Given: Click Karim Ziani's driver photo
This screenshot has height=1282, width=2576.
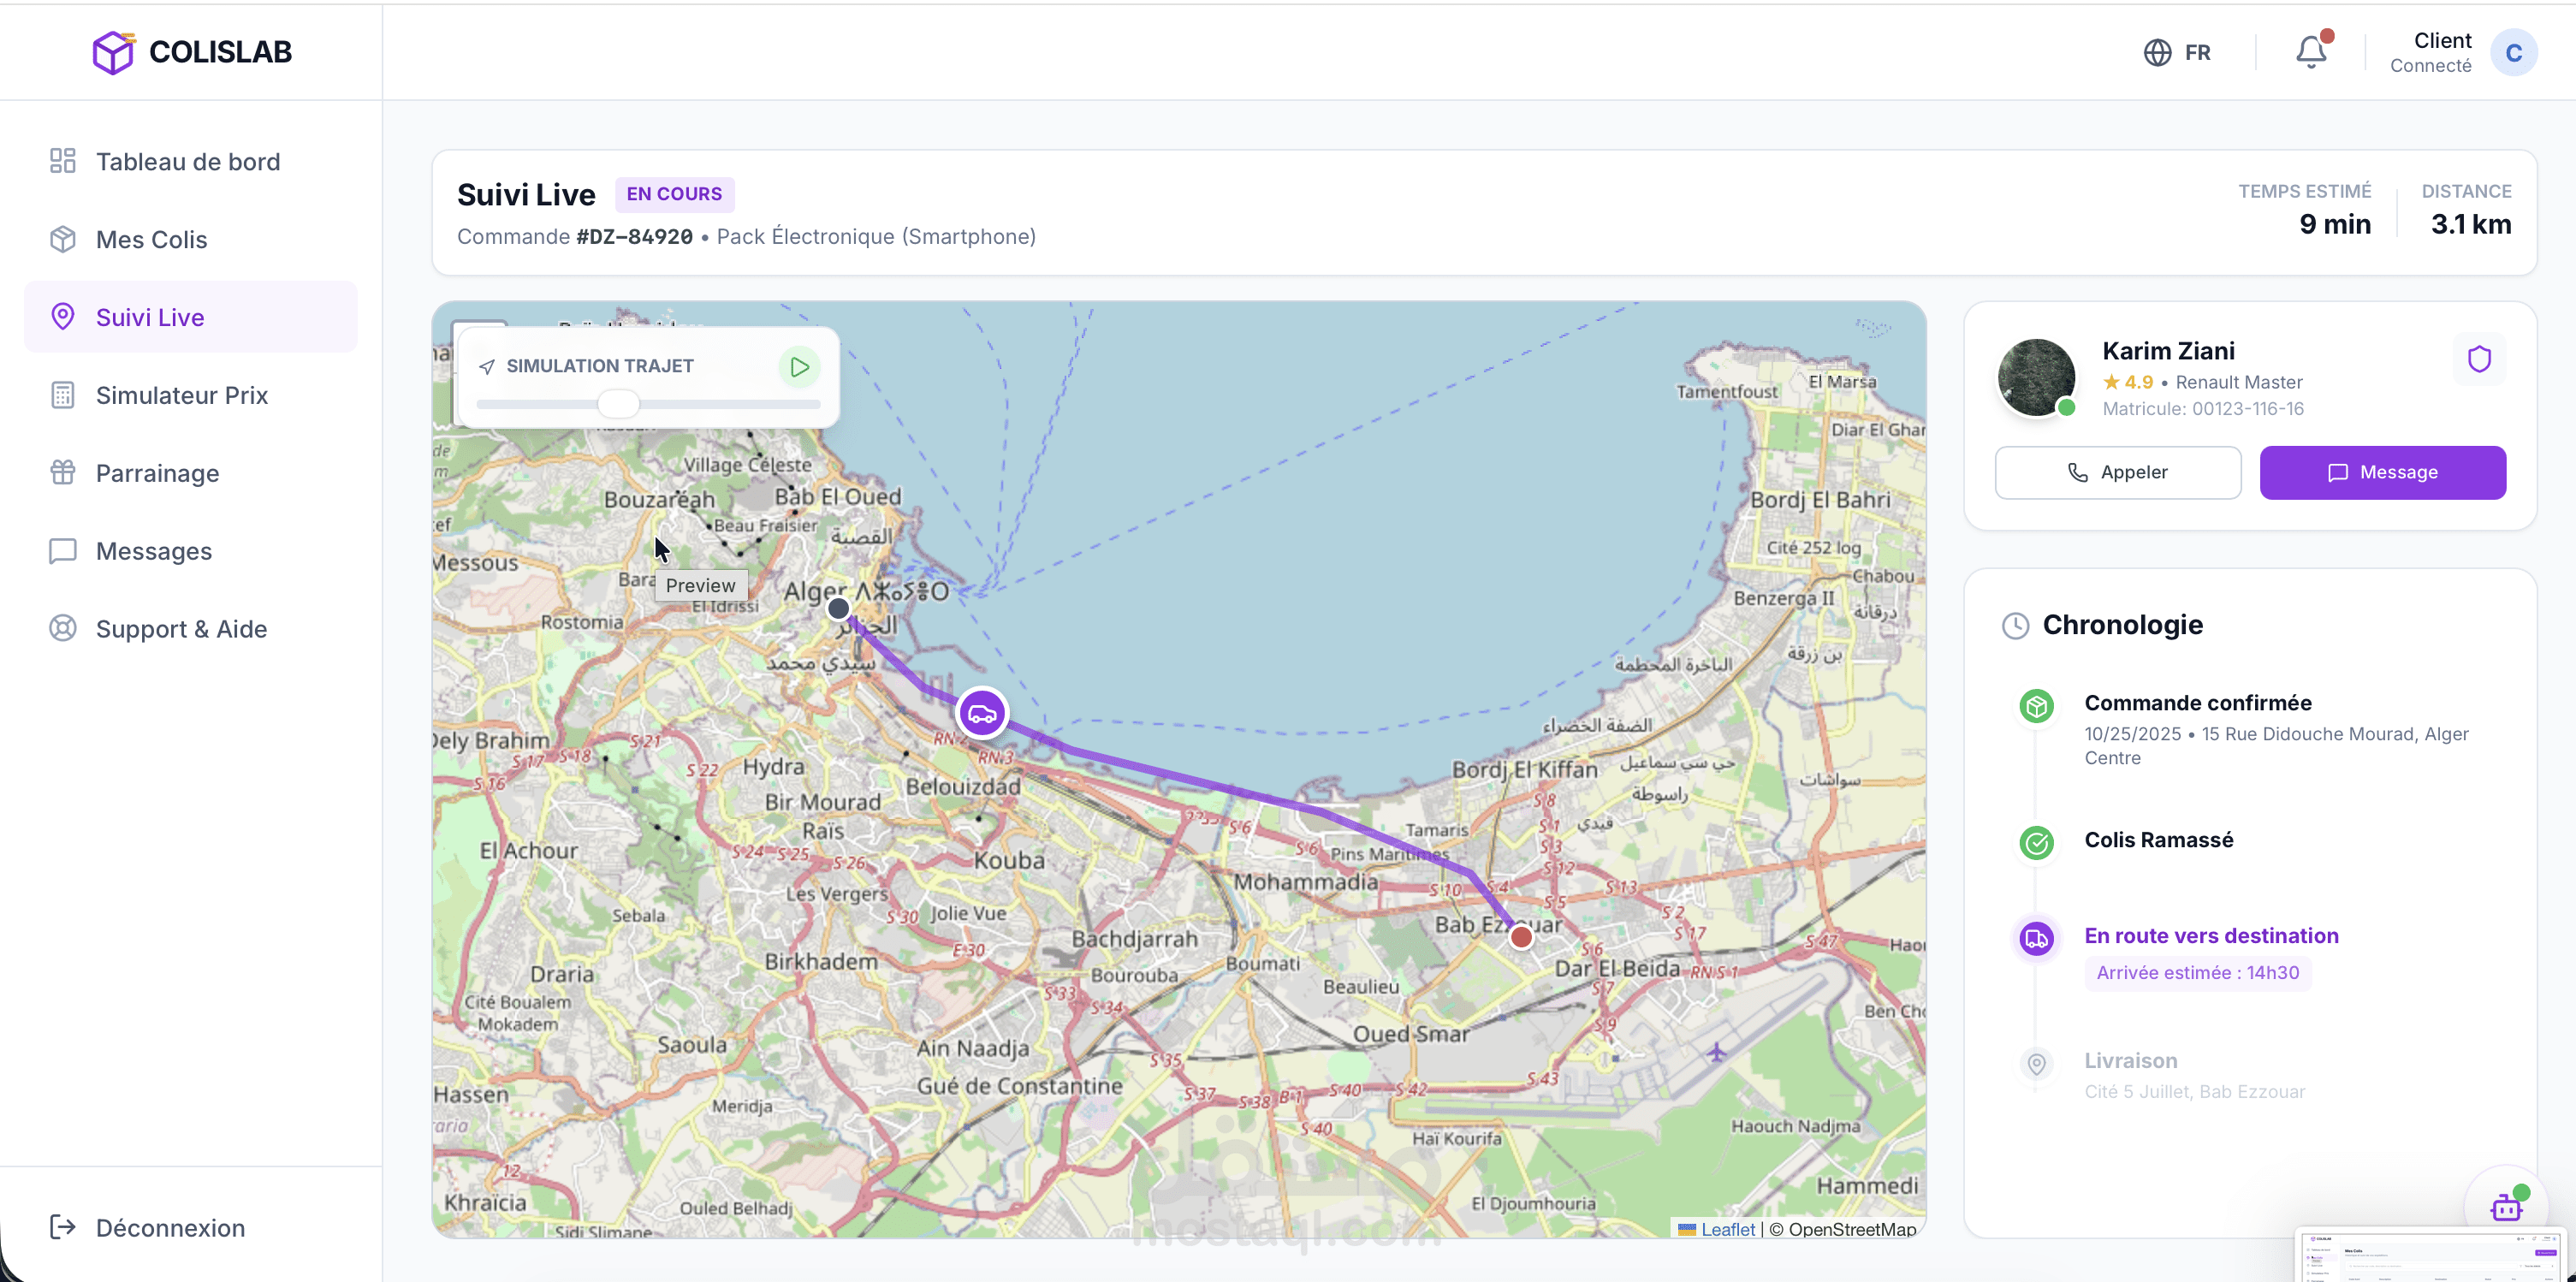Looking at the screenshot, I should [x=2036, y=377].
